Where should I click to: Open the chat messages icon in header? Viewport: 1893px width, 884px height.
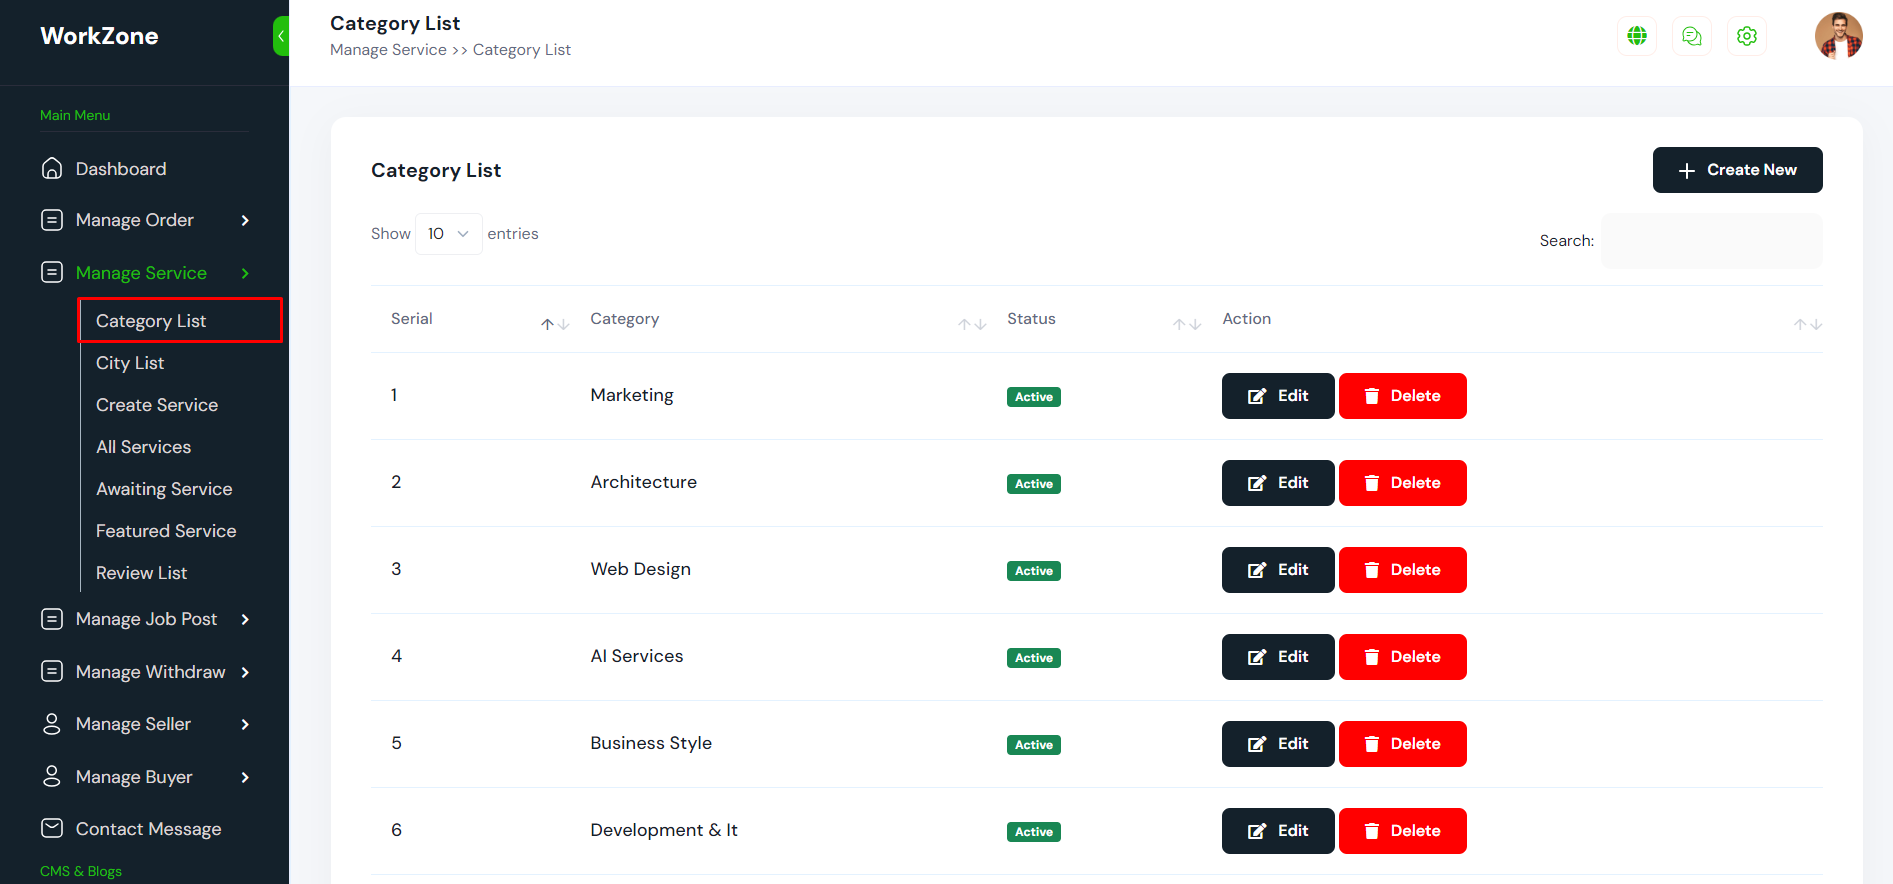(1691, 36)
